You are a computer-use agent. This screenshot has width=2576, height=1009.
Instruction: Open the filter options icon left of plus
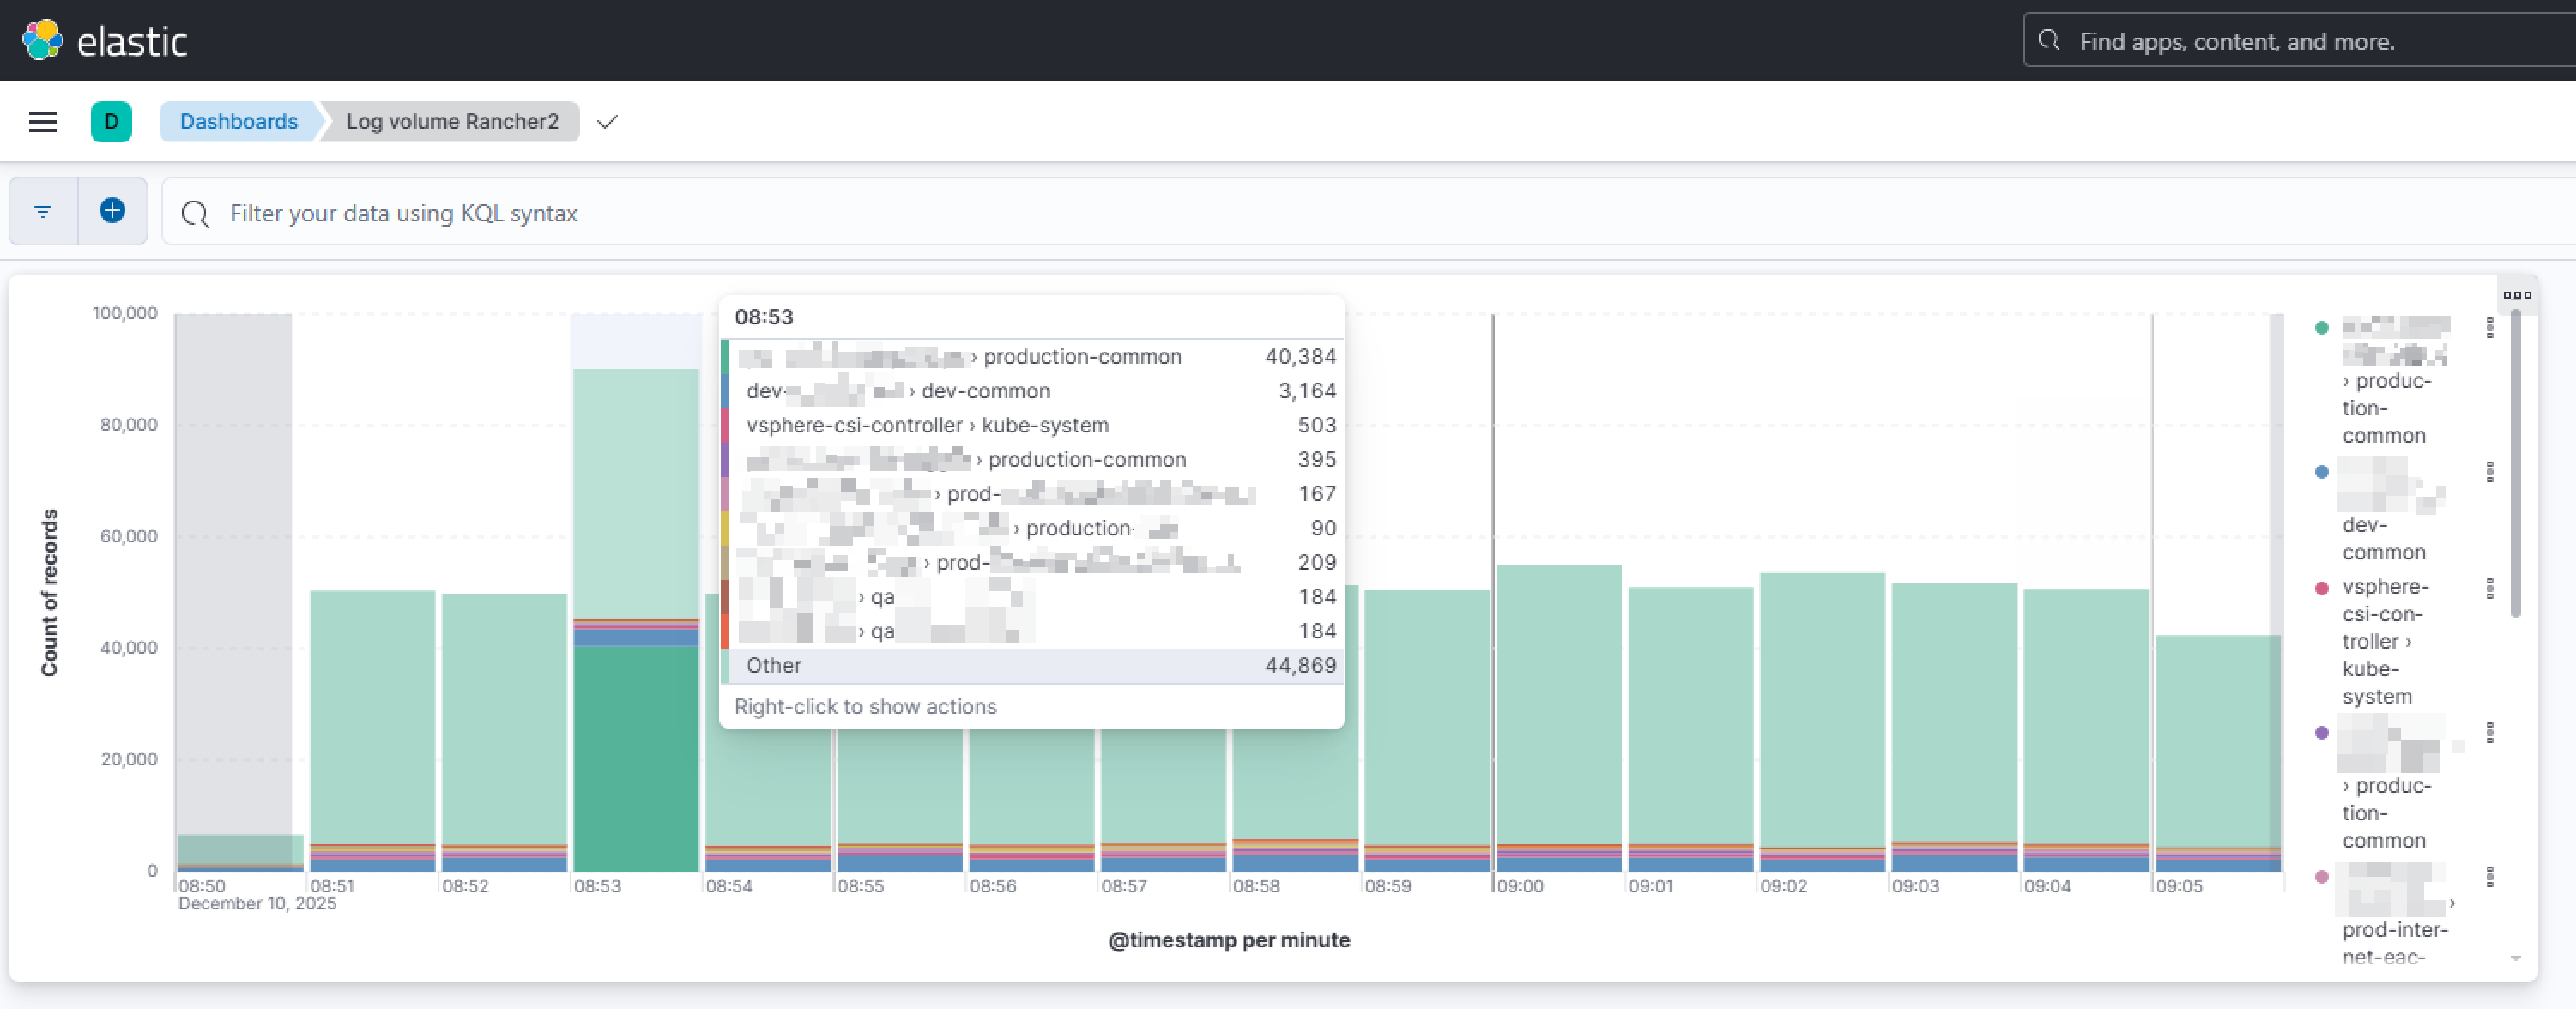coord(42,211)
